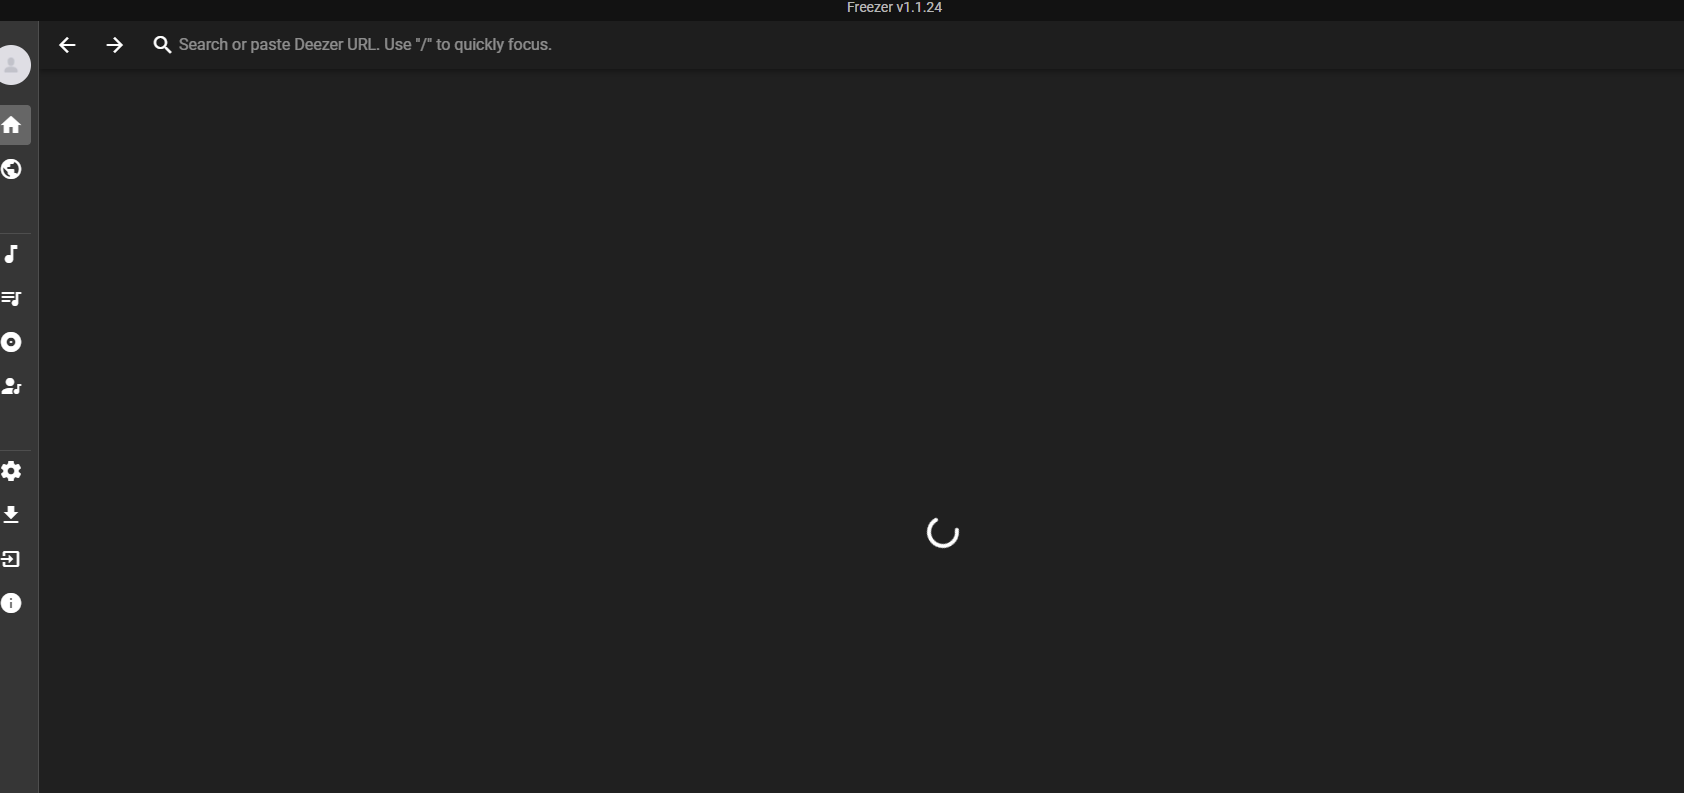
Task: Go to the Home page
Action: click(x=12, y=125)
